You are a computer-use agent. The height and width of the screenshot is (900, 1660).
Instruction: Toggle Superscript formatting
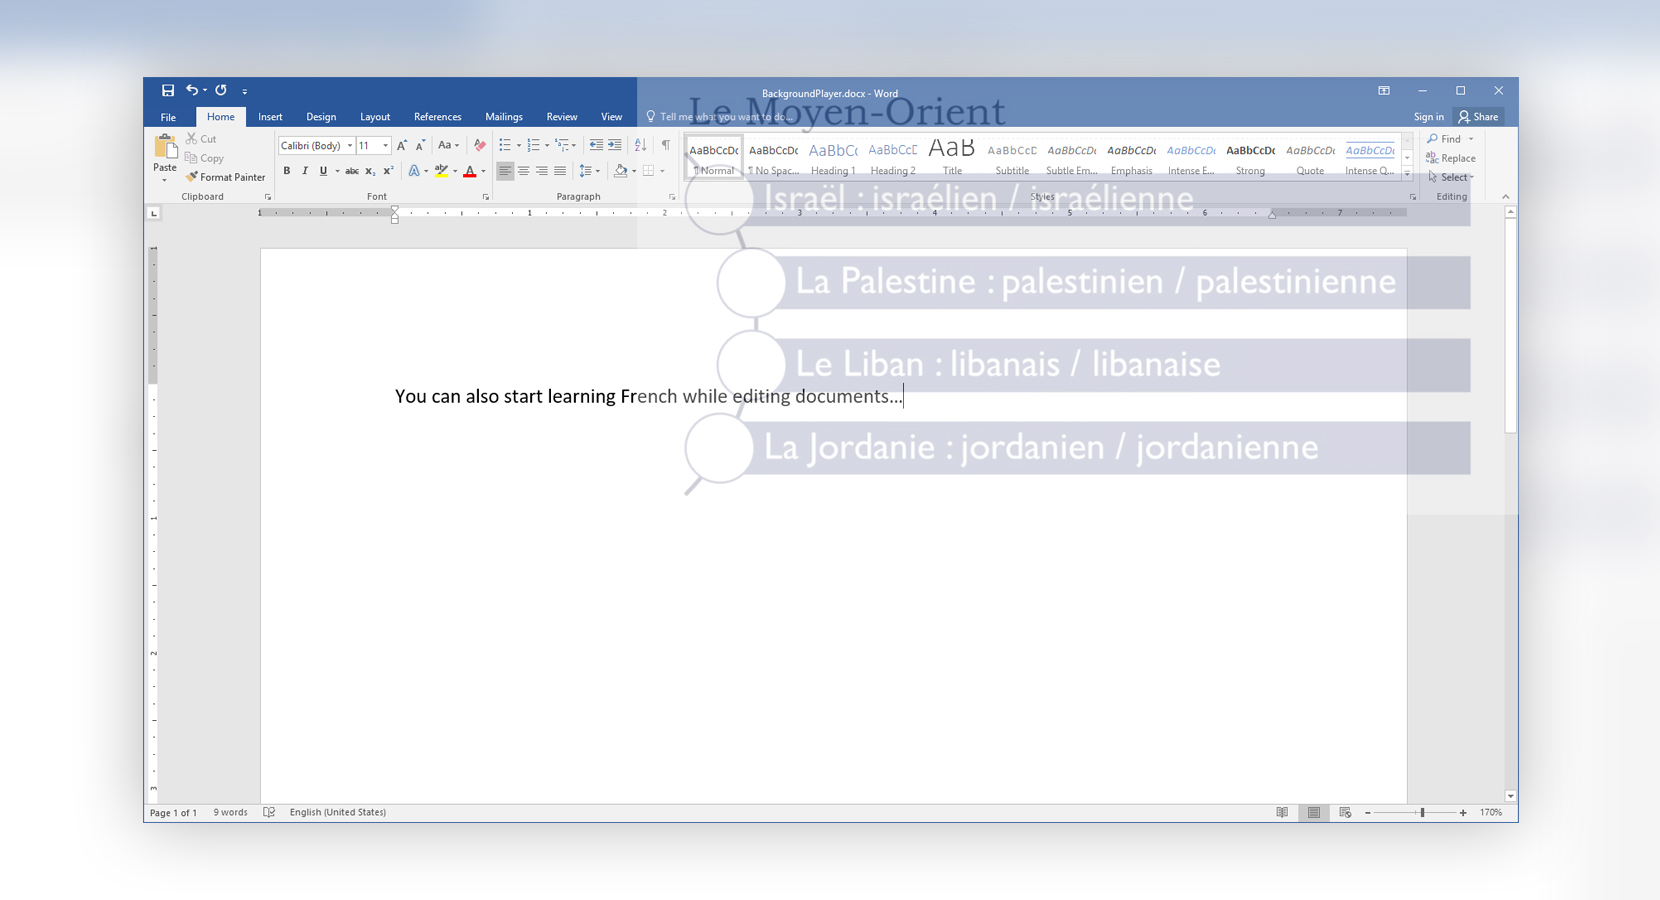[x=388, y=171]
